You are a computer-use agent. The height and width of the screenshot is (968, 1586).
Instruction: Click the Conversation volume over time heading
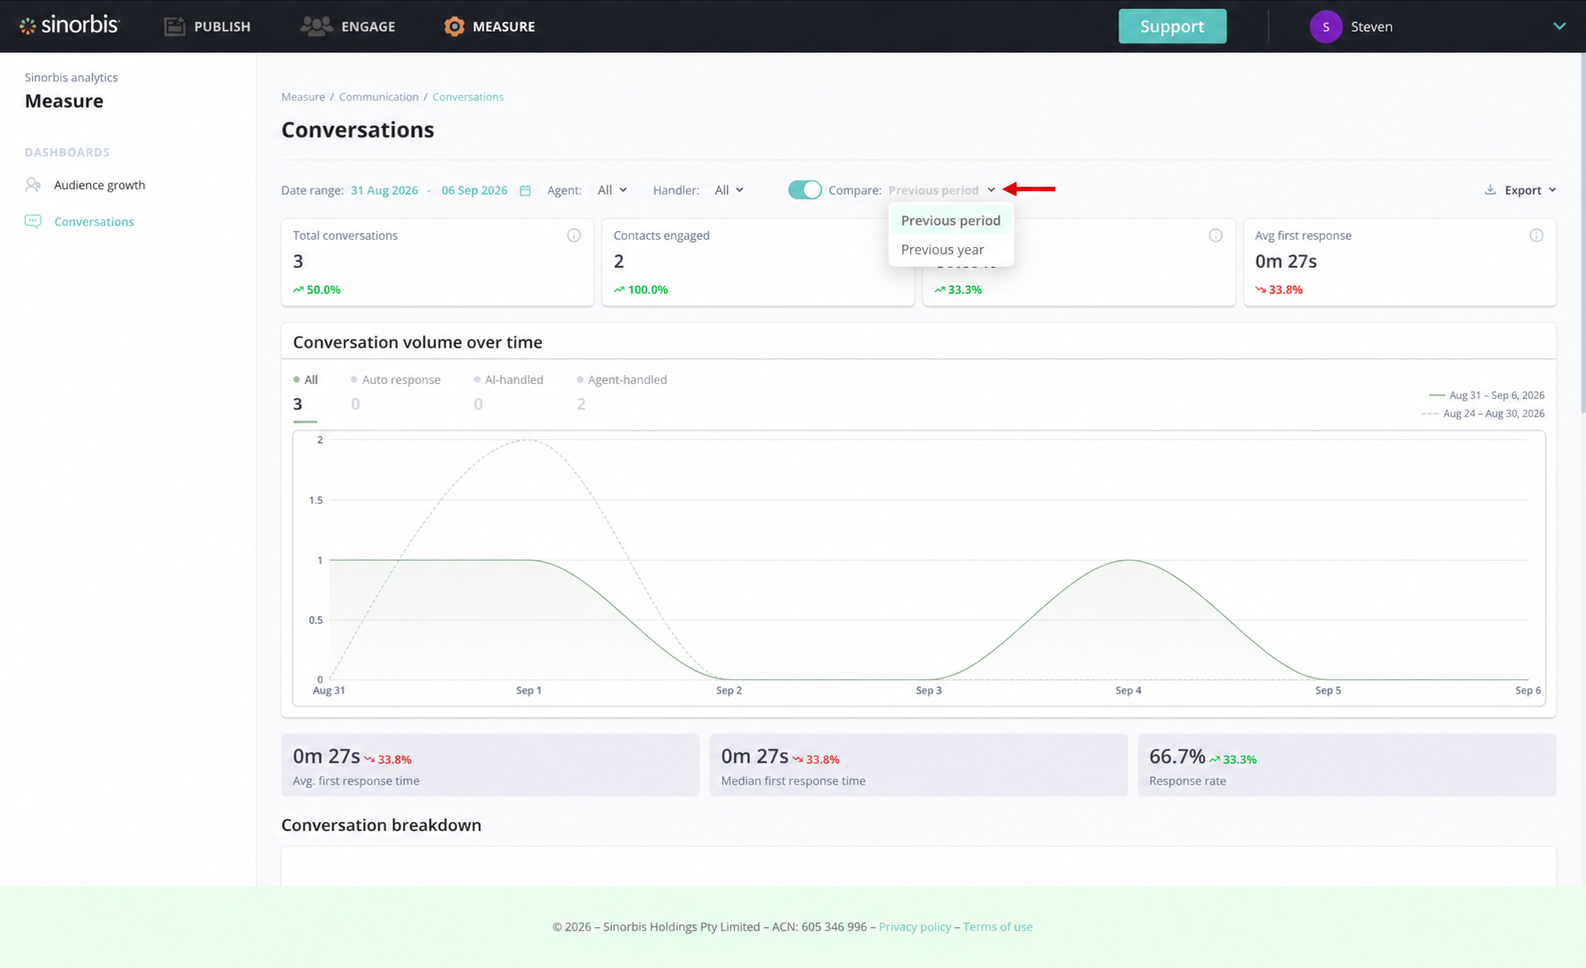pos(418,343)
